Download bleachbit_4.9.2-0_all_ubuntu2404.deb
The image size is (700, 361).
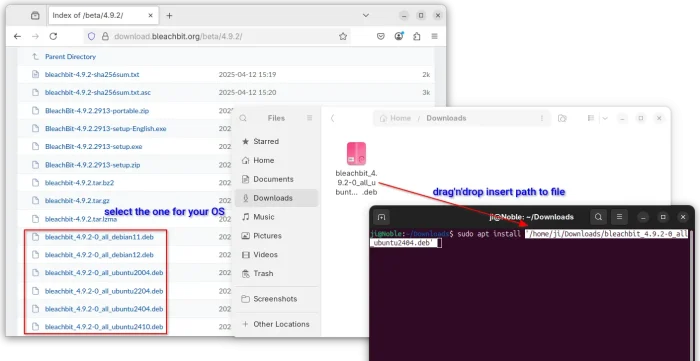click(104, 309)
